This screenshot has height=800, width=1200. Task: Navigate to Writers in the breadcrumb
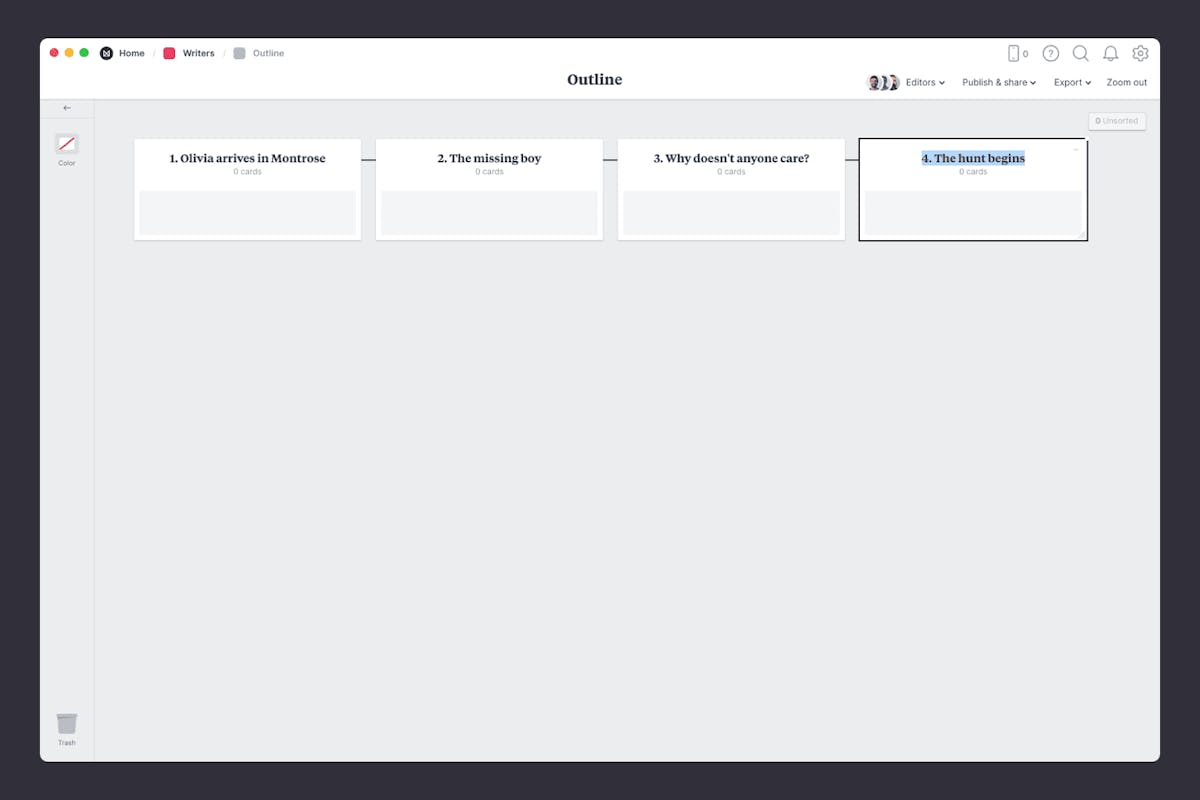click(x=197, y=53)
